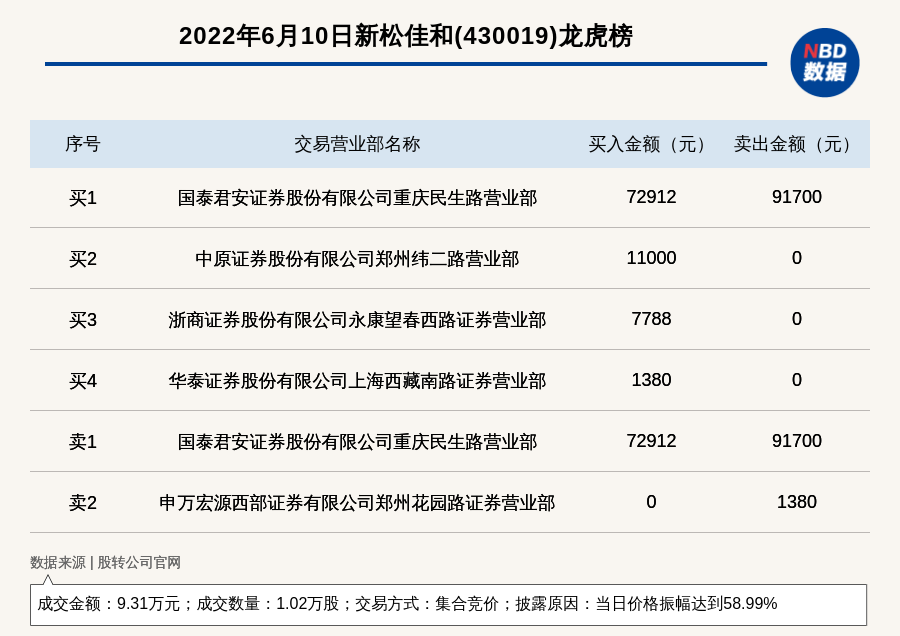Click 国泰君安证券重庆民生路营业部 in the 买1 row
Image resolution: width=900 pixels, height=636 pixels.
[357, 198]
